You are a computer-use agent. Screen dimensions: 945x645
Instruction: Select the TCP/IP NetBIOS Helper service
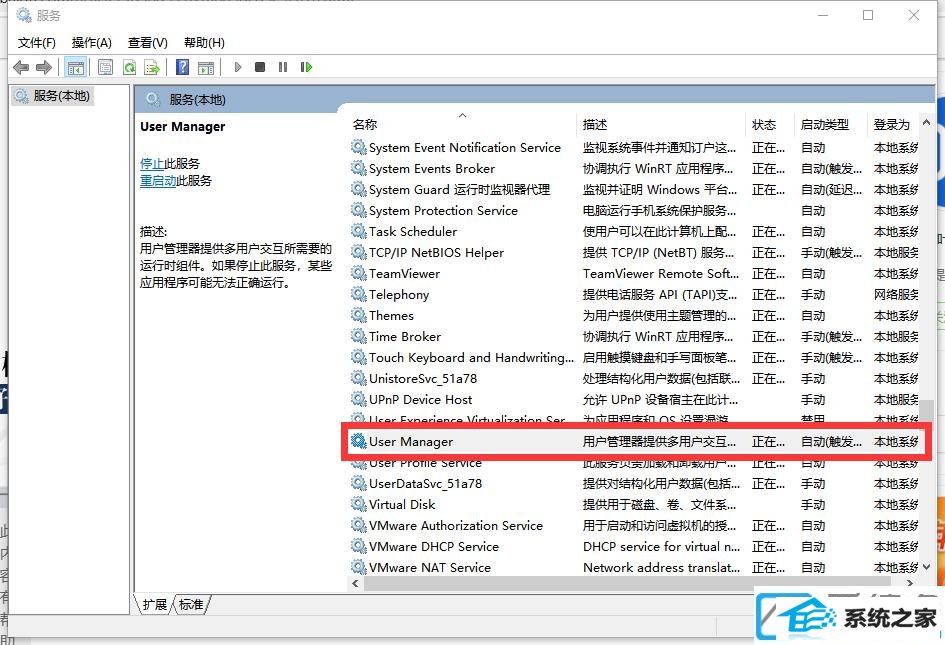point(634,253)
